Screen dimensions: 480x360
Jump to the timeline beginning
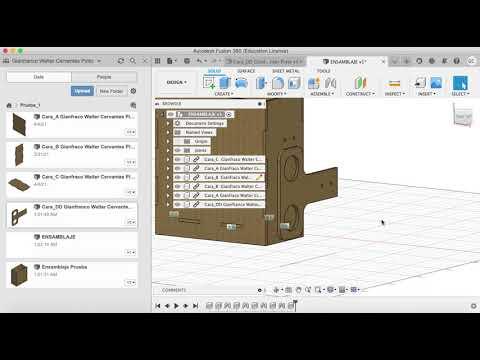click(158, 306)
